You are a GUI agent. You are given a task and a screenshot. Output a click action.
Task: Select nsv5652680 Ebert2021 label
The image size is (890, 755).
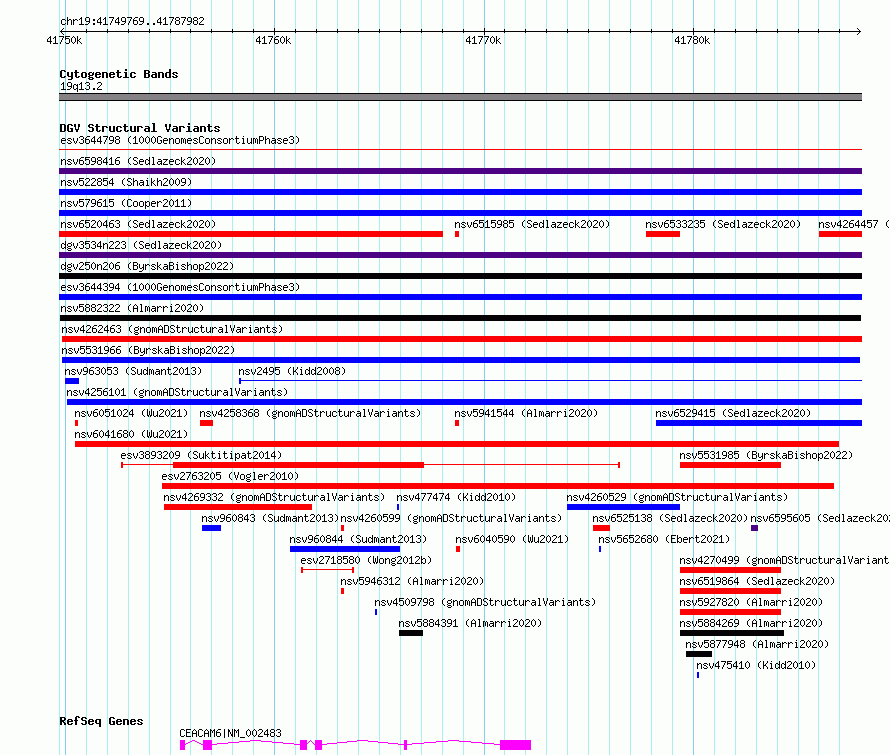pyautogui.click(x=664, y=539)
